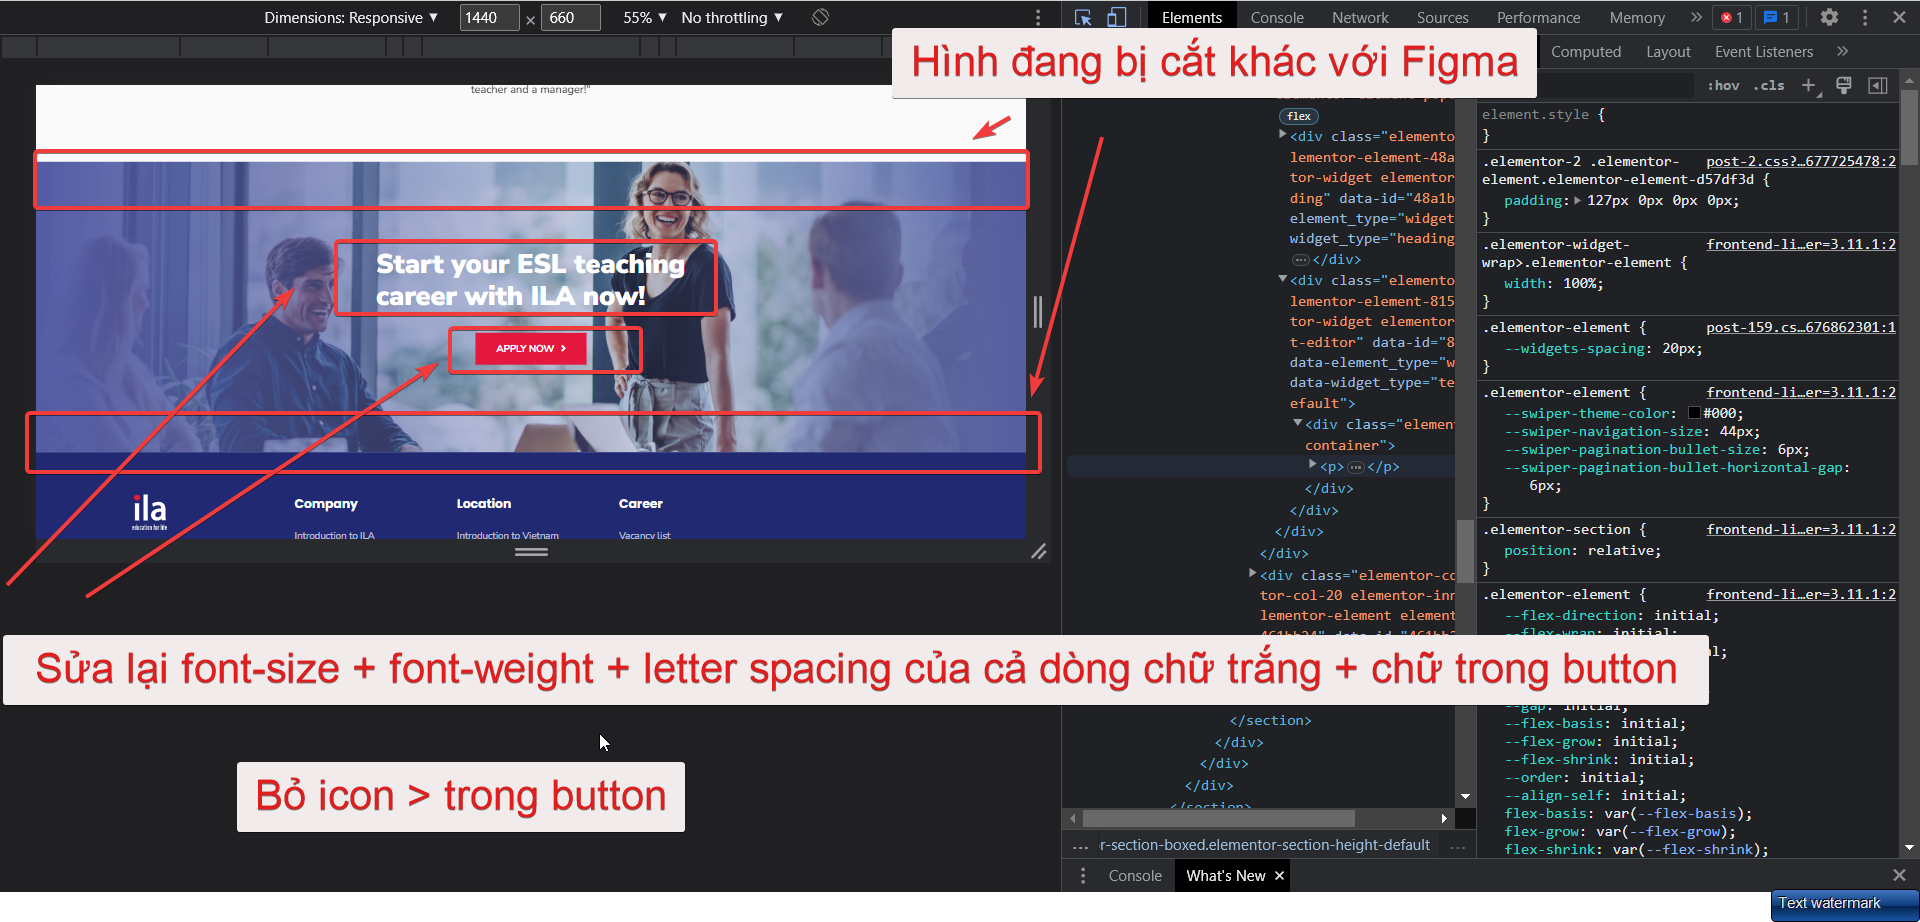Toggle the computed styles sidebar pane

point(1878,85)
